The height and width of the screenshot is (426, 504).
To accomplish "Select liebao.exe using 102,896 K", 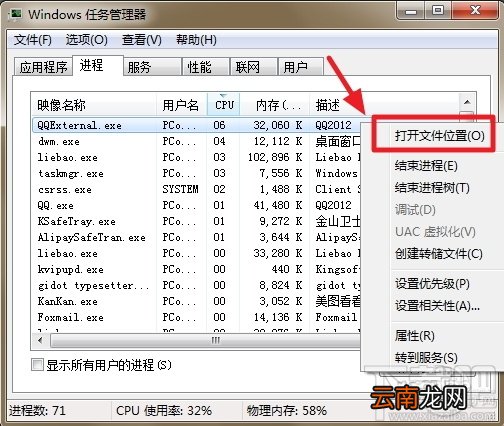I will click(197, 157).
